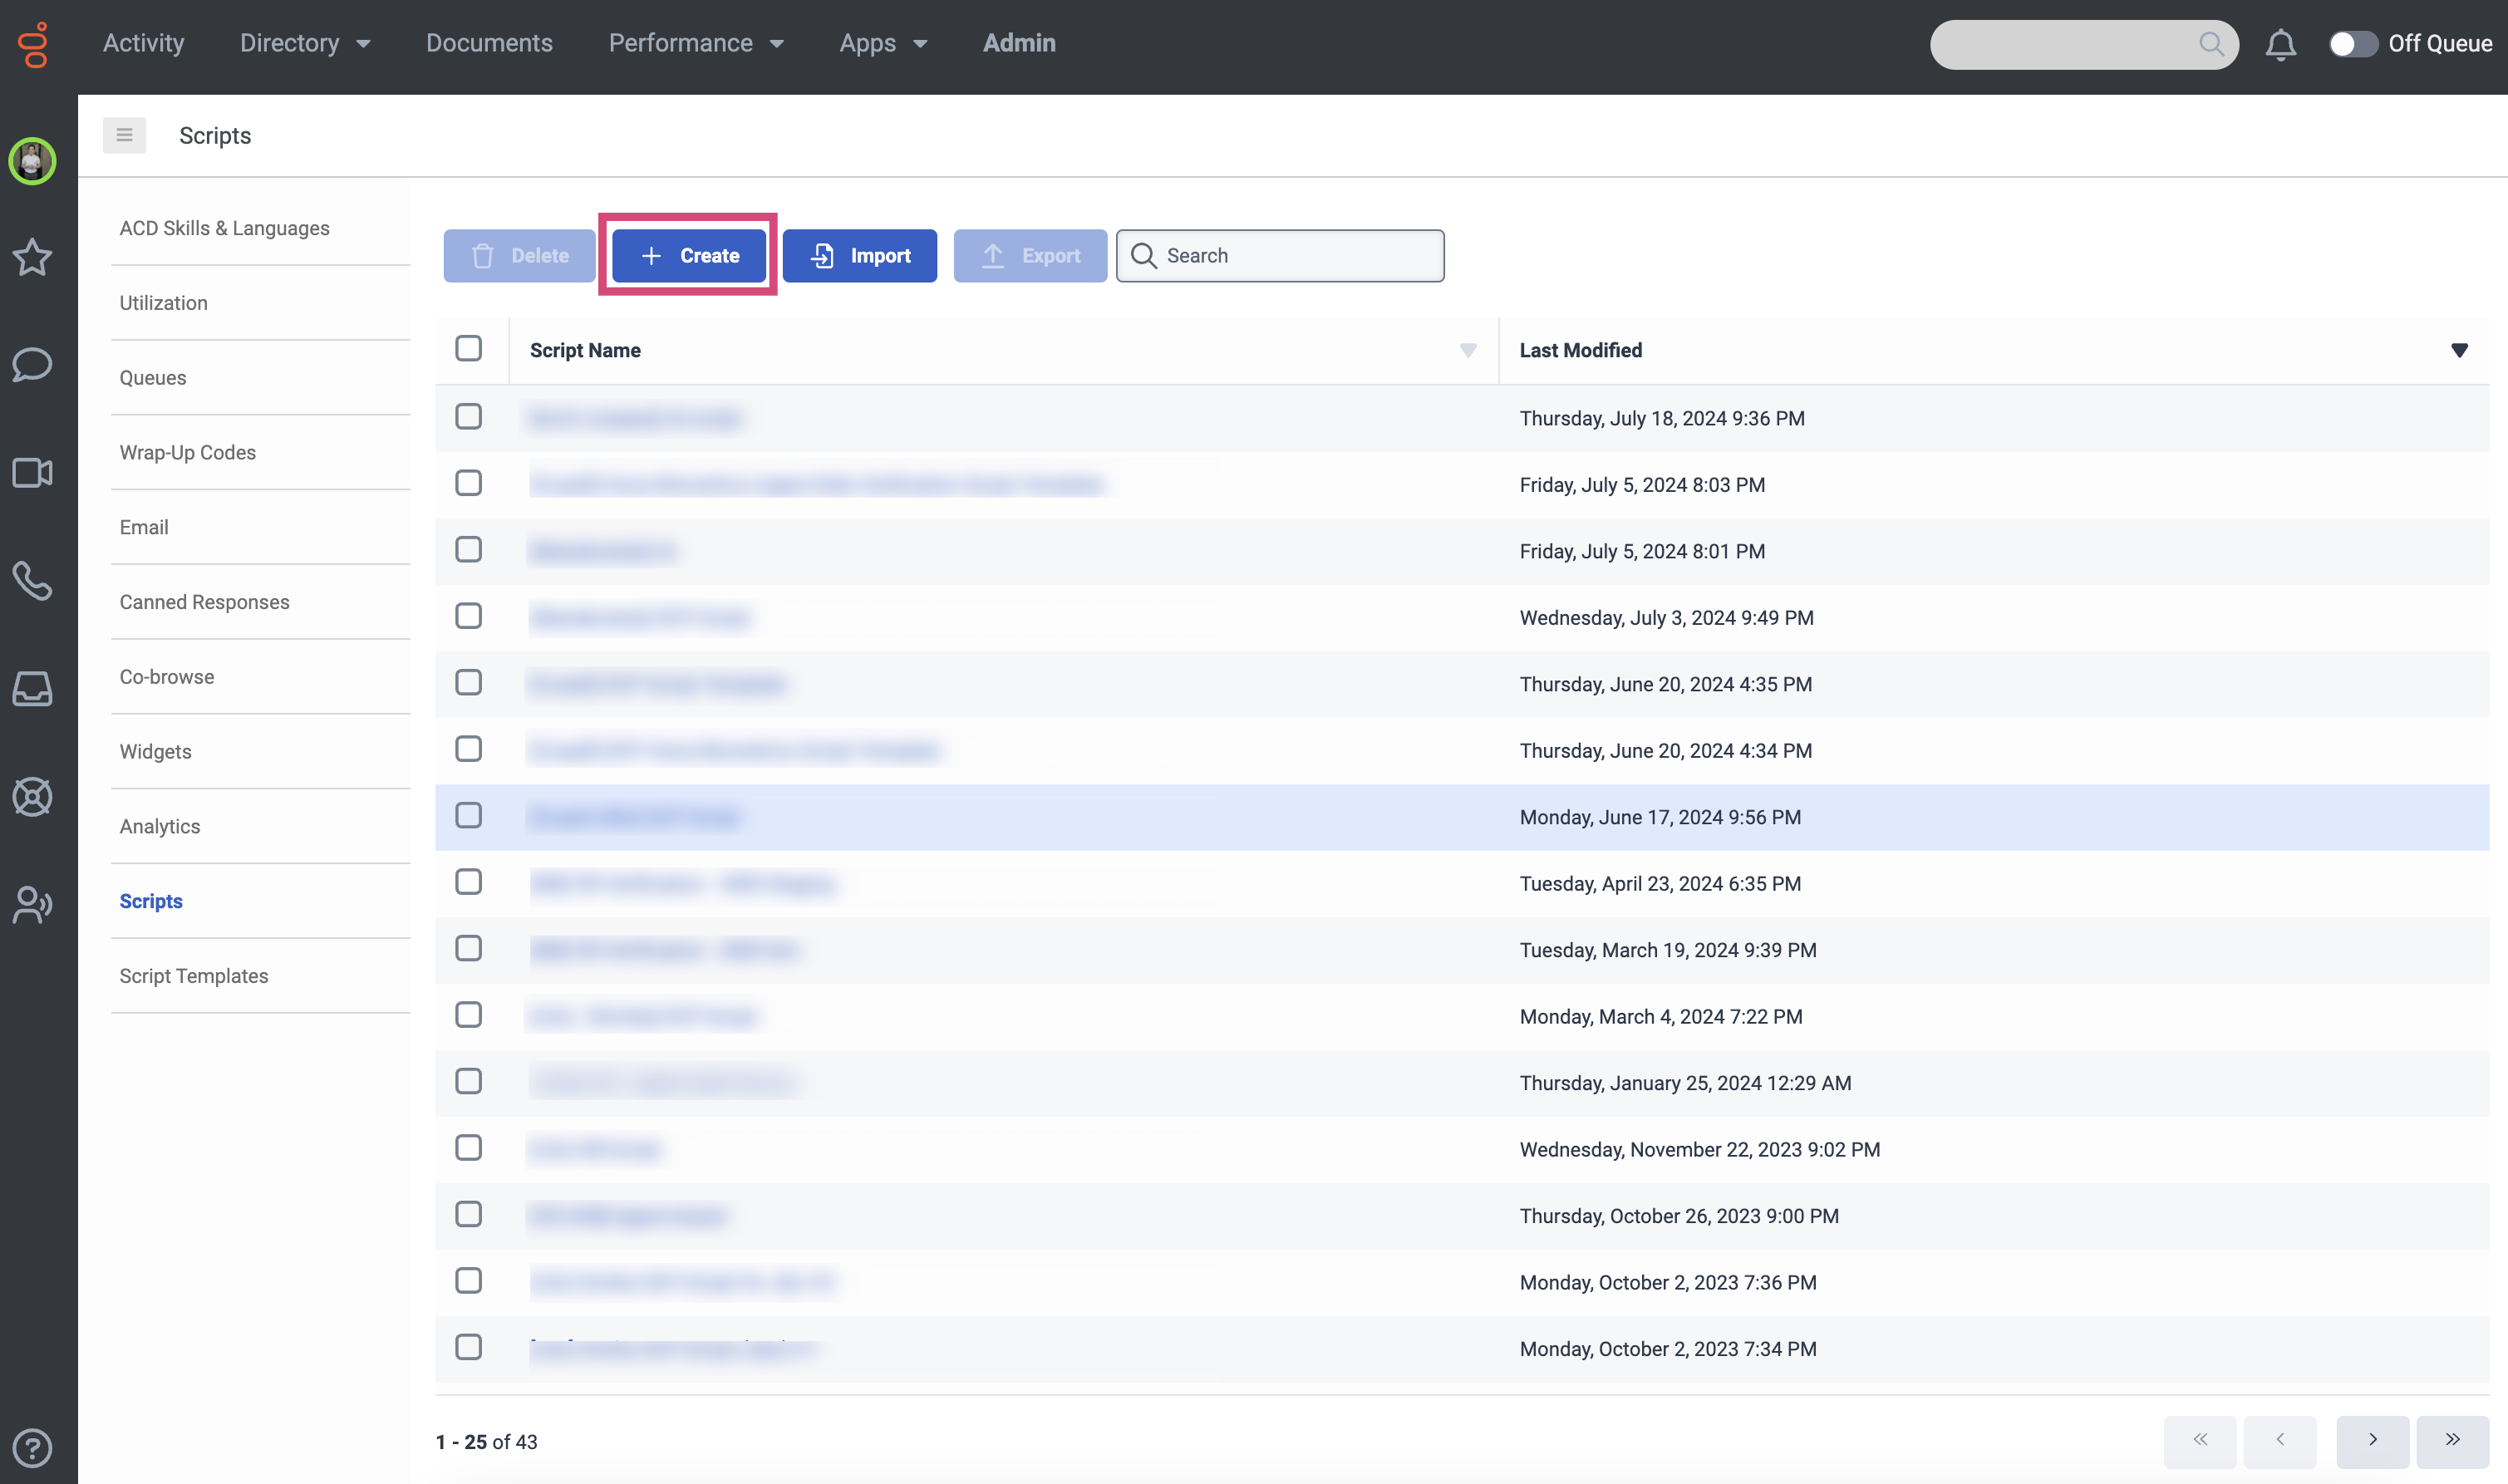This screenshot has width=2508, height=1484.
Task: Sort by Last Modified arrow
Action: point(2458,350)
